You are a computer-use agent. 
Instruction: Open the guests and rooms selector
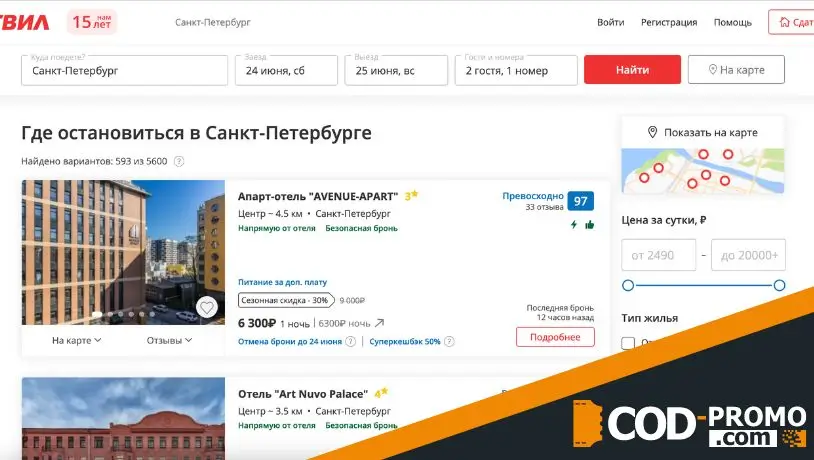tap(516, 70)
